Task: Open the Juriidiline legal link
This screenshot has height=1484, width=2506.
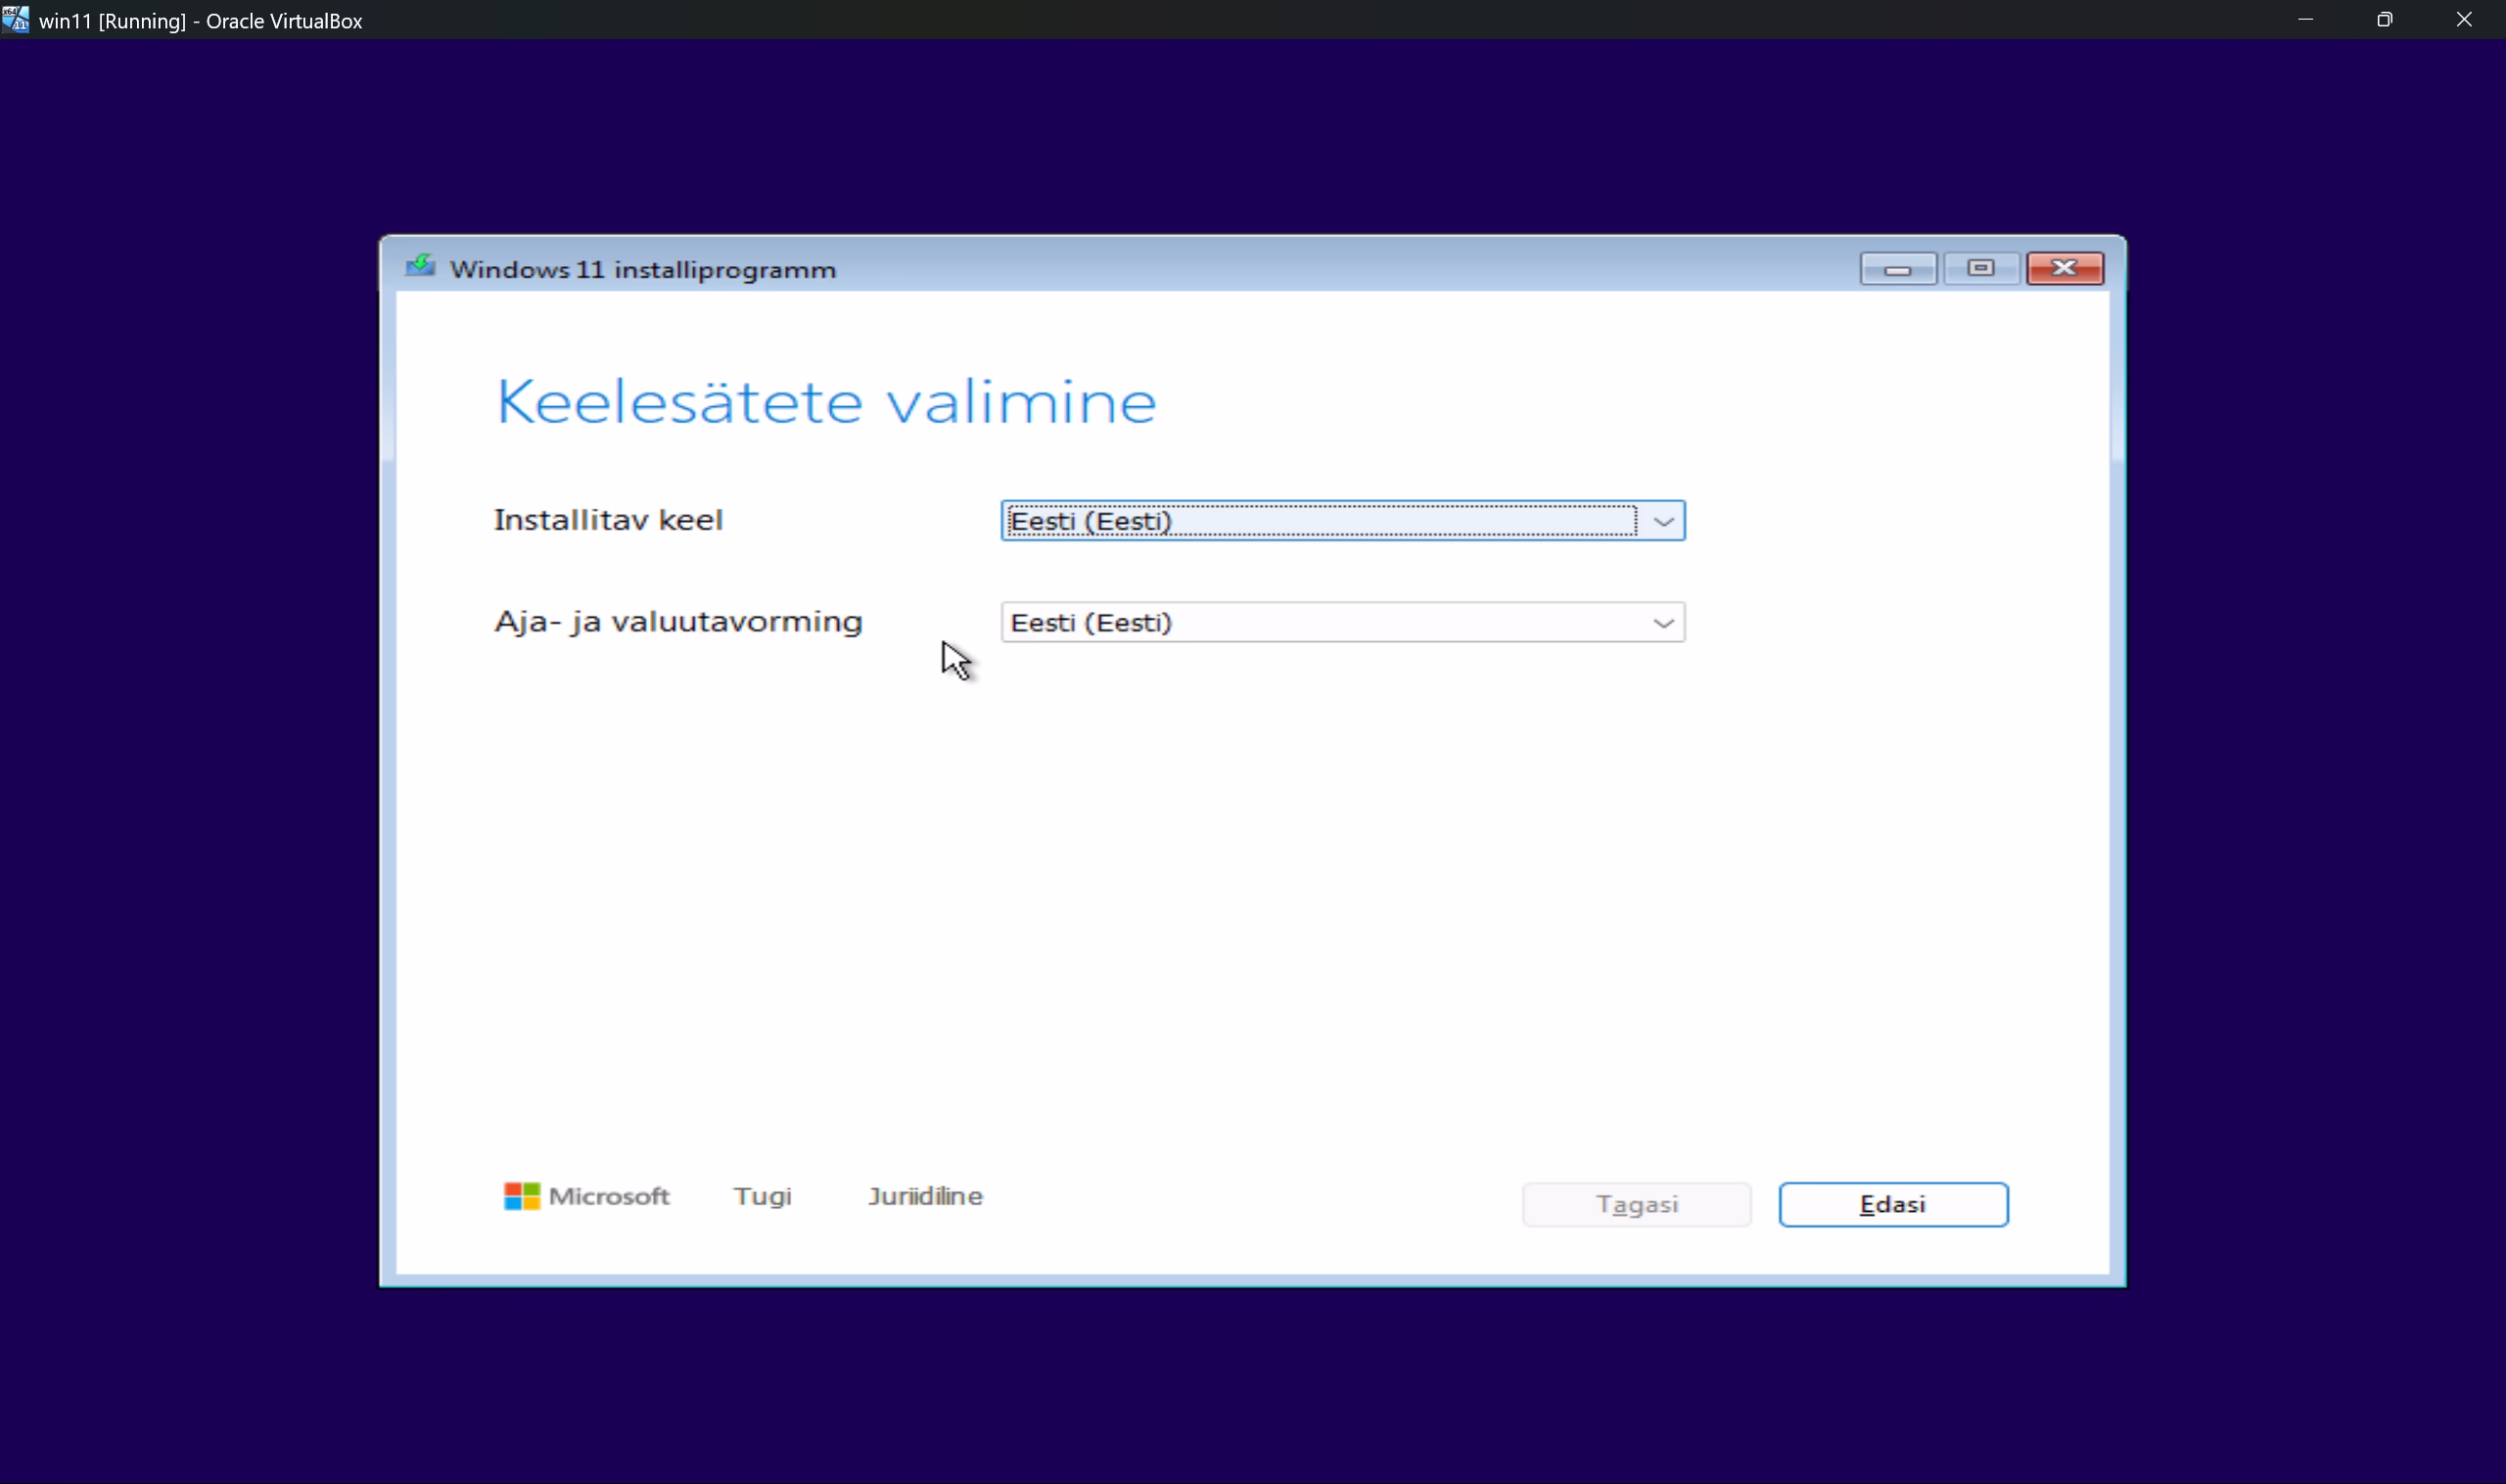Action: 925,1196
